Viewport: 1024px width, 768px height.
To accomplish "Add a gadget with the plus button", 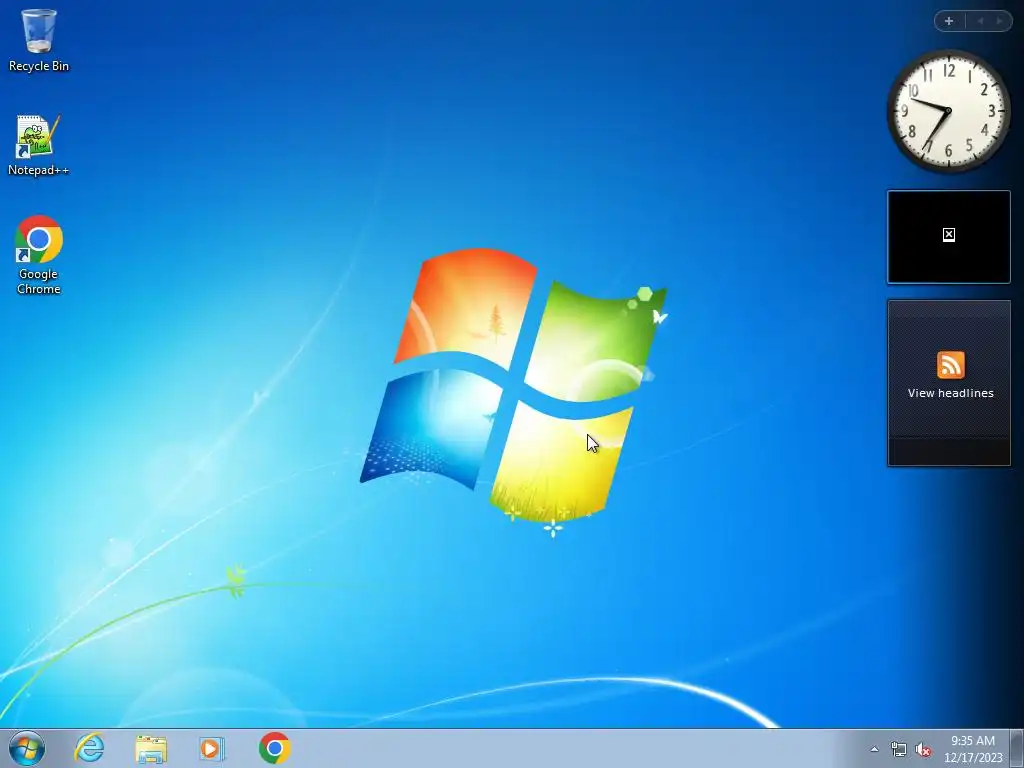I will click(x=949, y=21).
